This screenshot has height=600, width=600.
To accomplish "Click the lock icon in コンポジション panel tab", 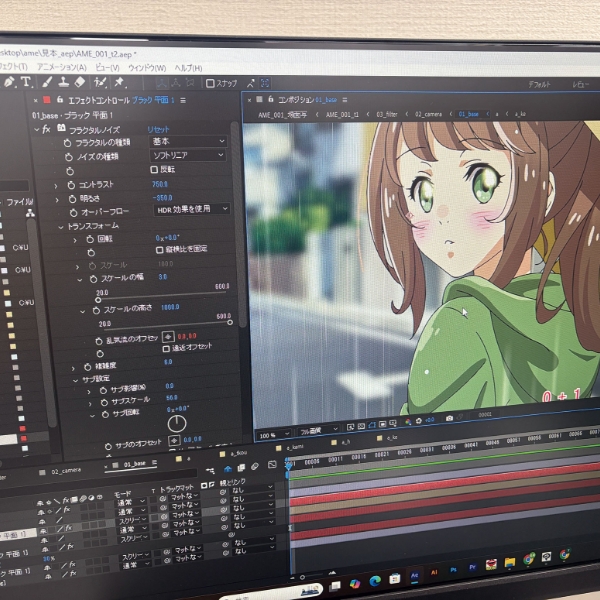I will pyautogui.click(x=271, y=99).
